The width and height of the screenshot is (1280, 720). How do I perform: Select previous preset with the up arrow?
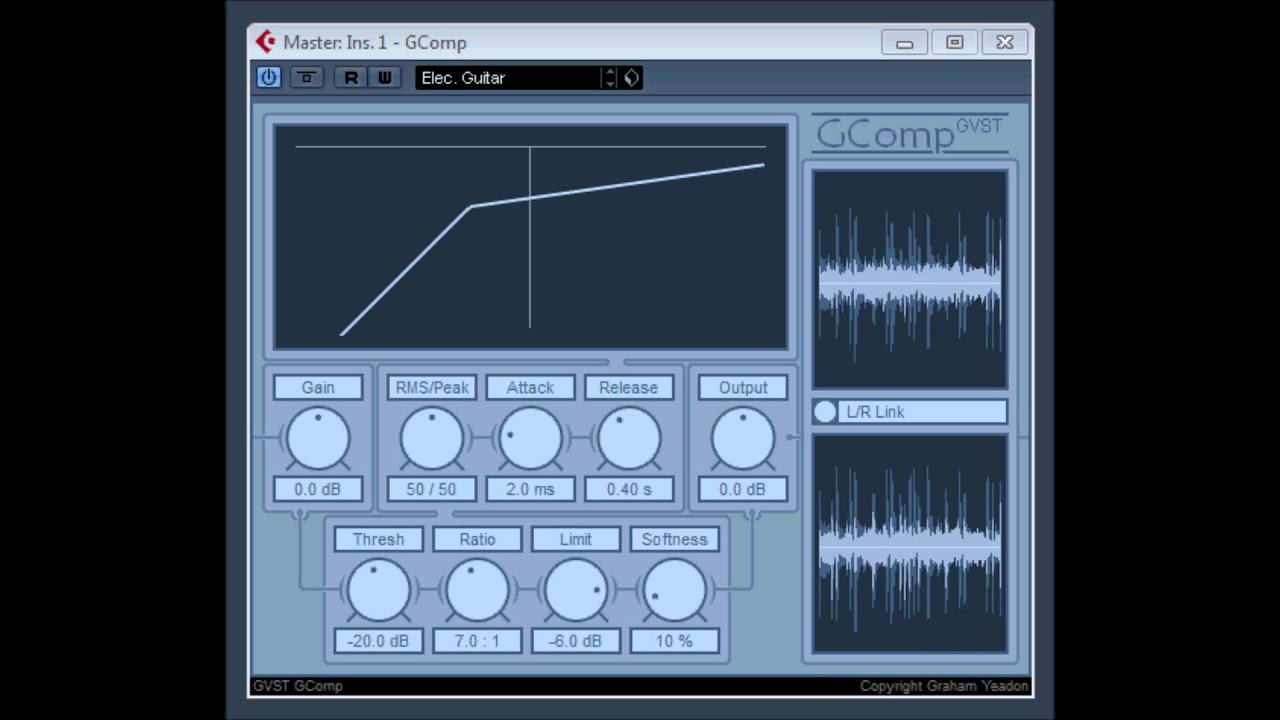tap(610, 72)
